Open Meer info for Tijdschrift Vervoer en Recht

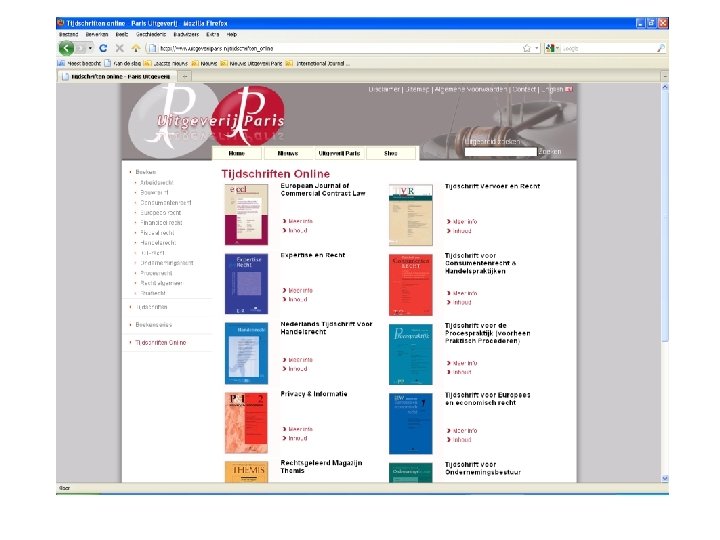tap(465, 222)
